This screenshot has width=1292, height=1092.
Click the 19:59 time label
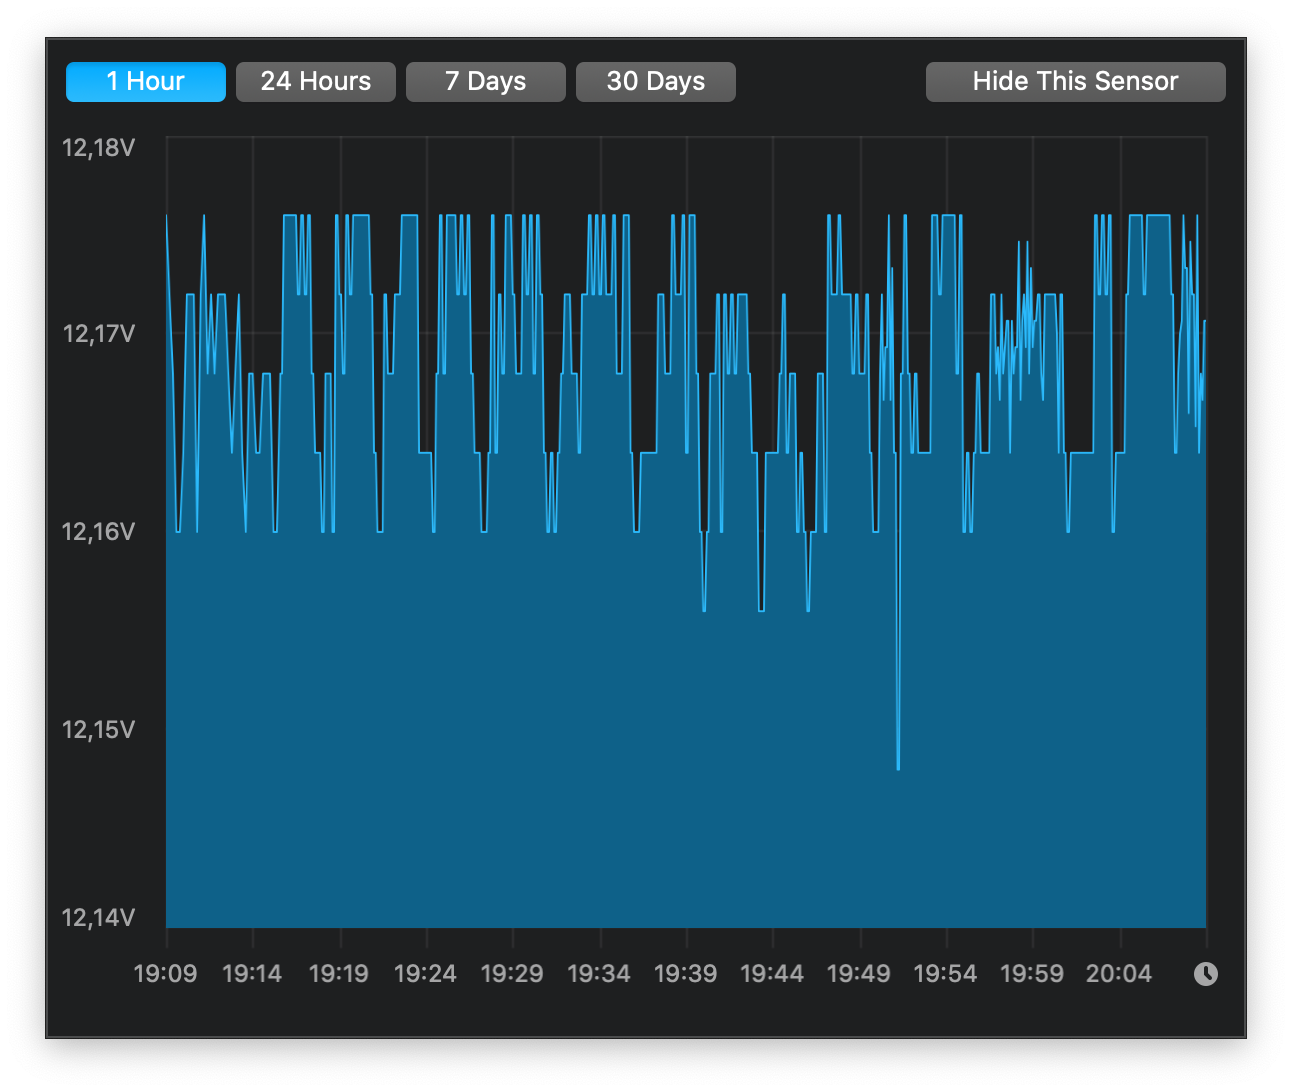click(1032, 974)
